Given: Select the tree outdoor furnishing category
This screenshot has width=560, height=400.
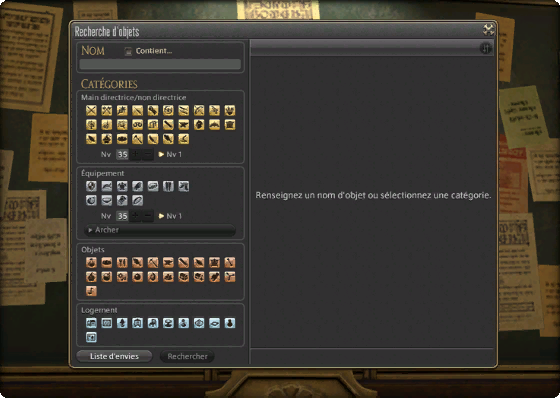Looking at the screenshot, I should 122,323.
